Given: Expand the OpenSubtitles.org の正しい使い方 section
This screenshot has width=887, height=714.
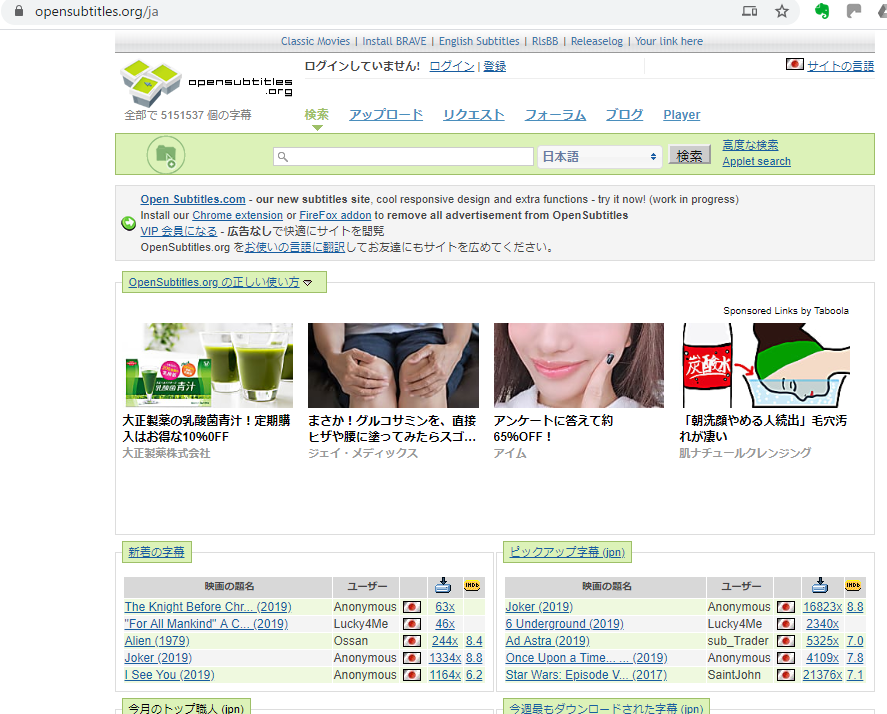Looking at the screenshot, I should [x=220, y=282].
